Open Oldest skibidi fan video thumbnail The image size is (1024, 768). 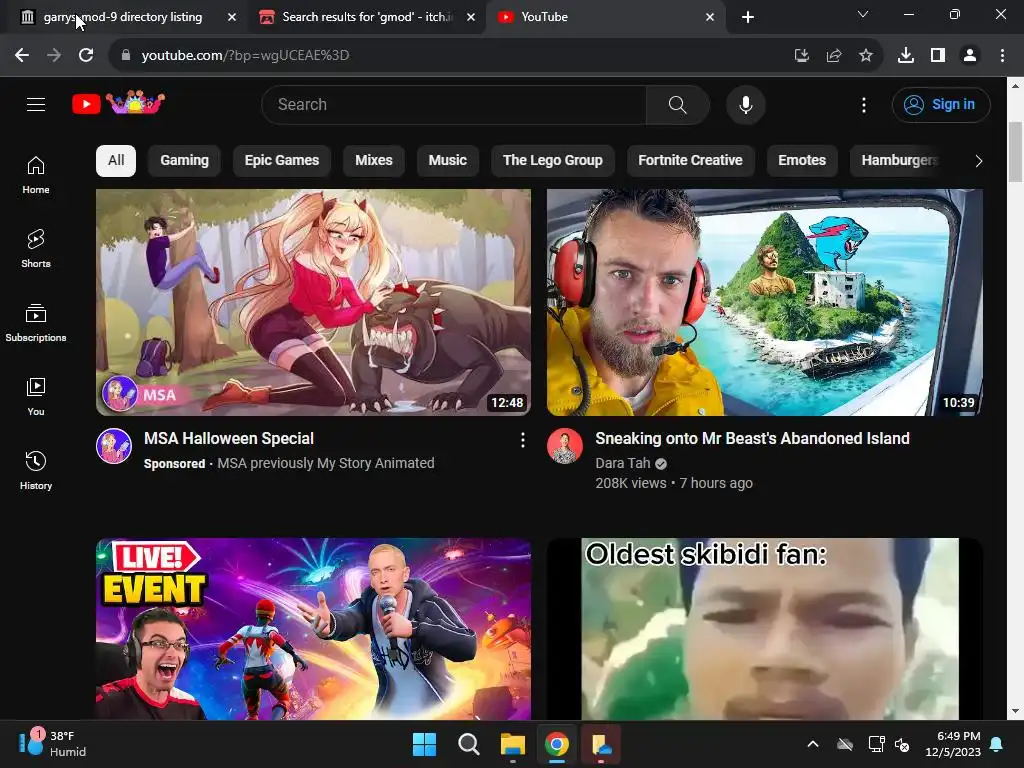click(765, 629)
